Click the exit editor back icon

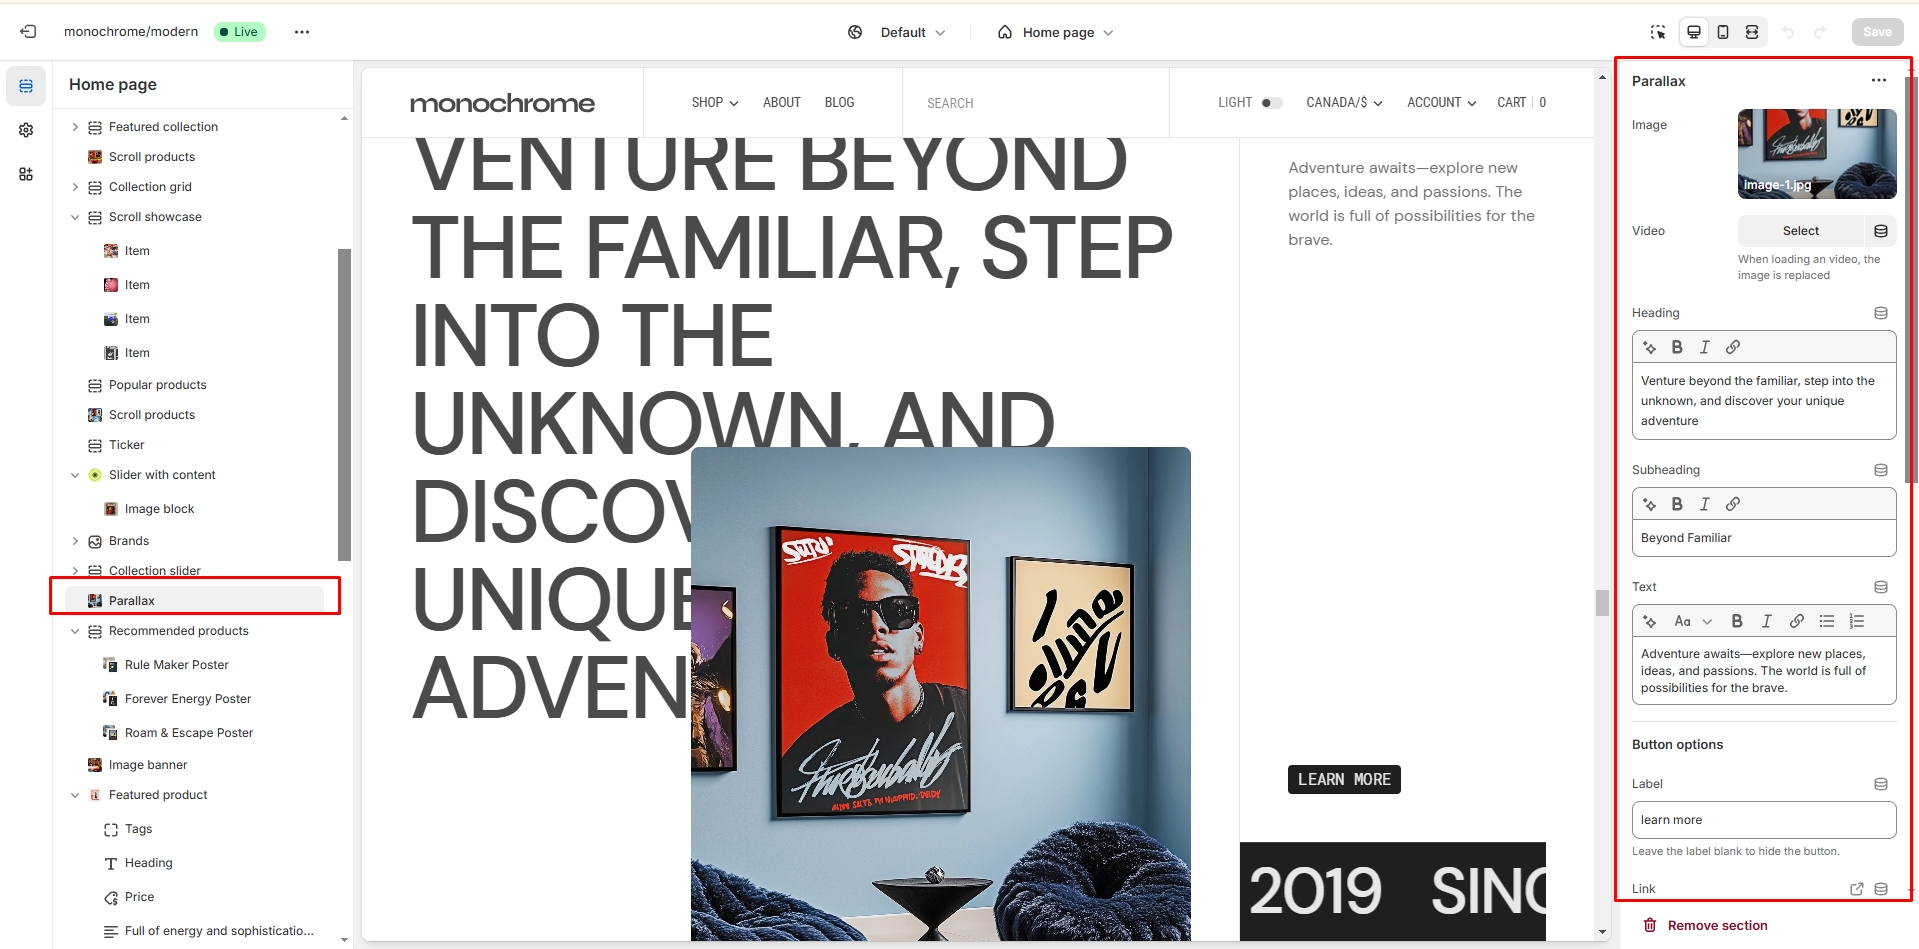pos(28,32)
